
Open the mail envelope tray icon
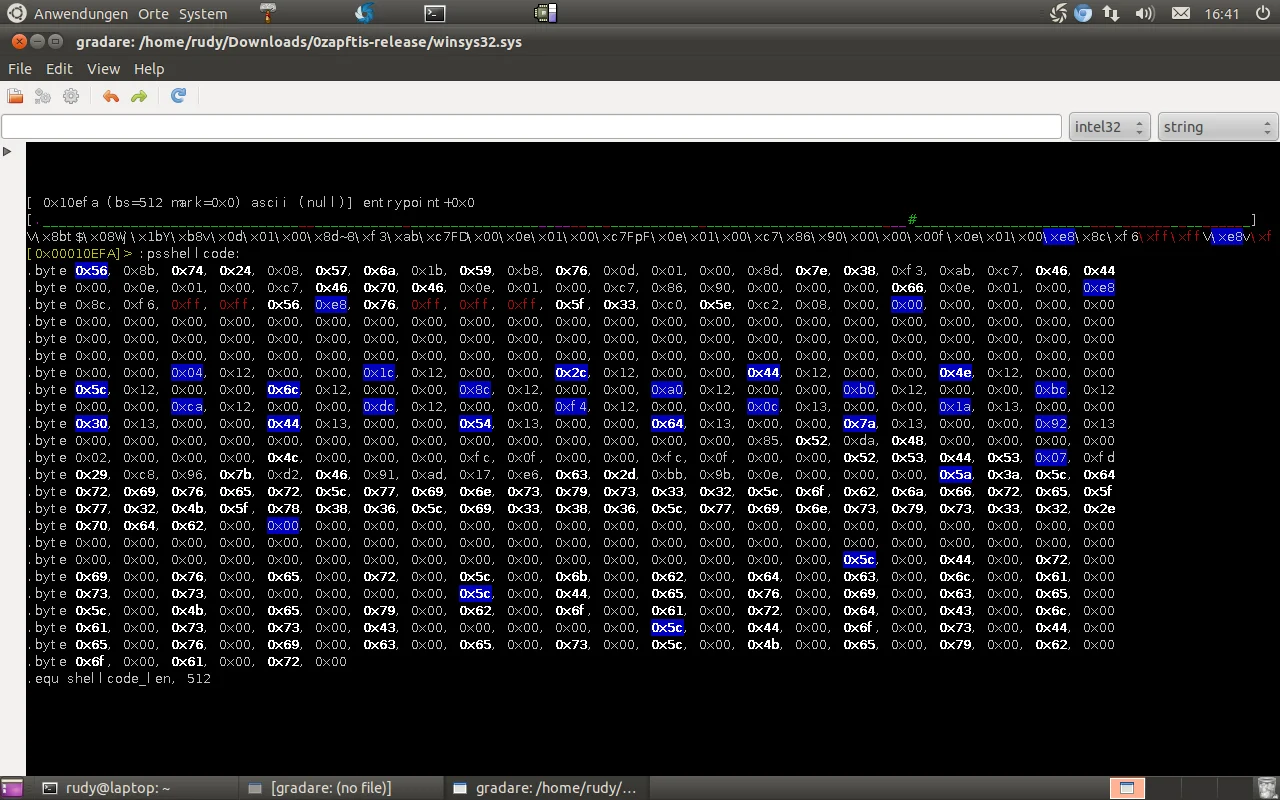point(1181,14)
